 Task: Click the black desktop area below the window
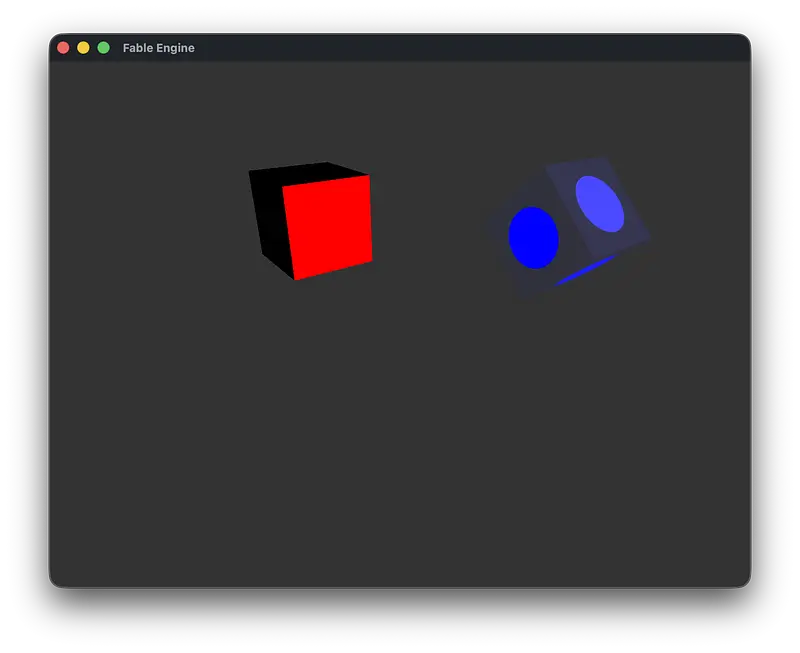(400, 622)
